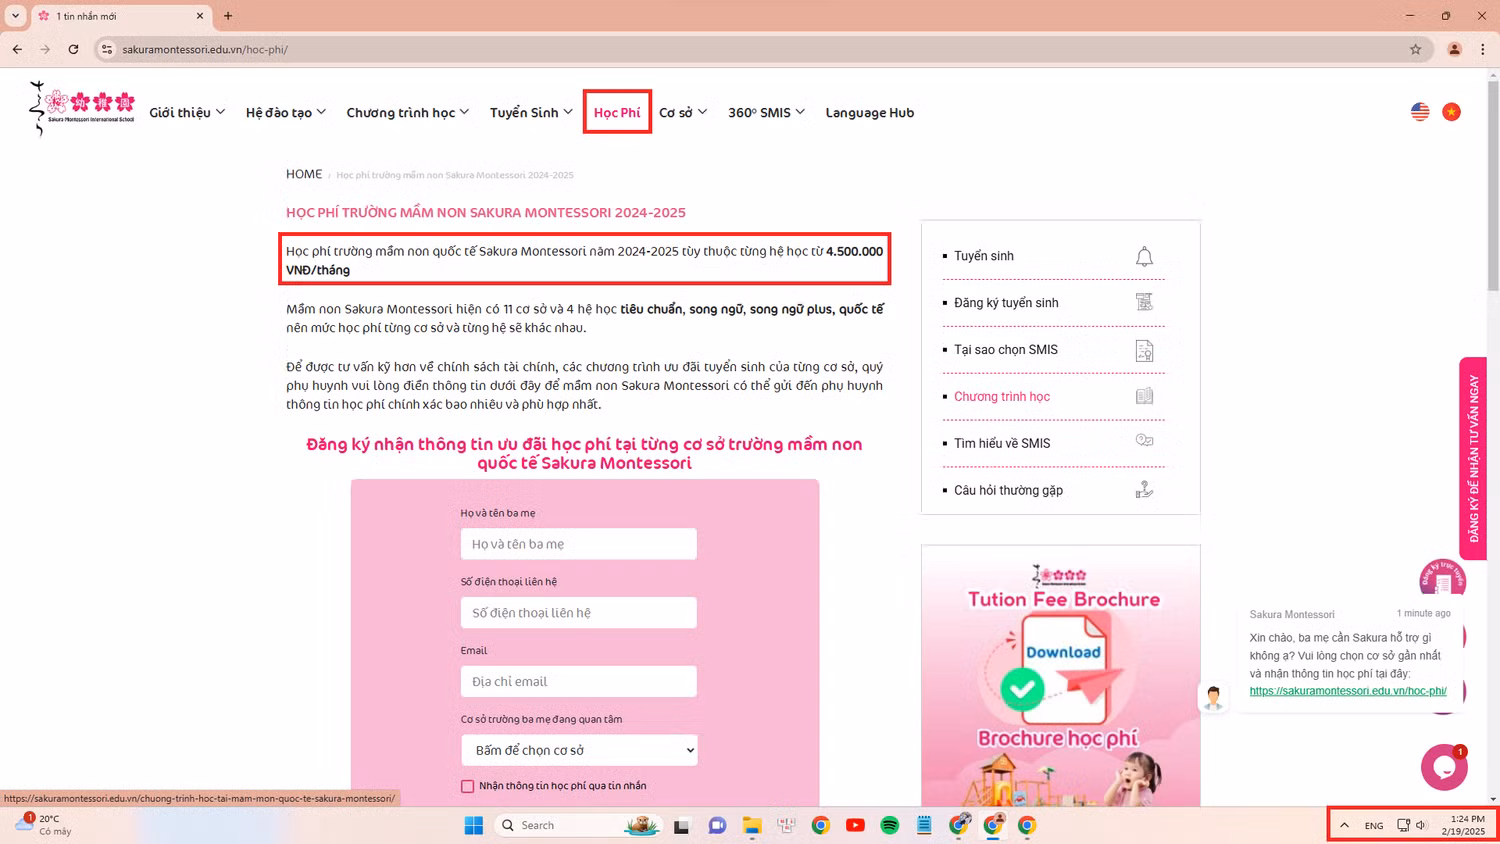Viewport: 1500px width, 844px height.
Task: Bookmark this page with the star icon
Action: pos(1415,49)
